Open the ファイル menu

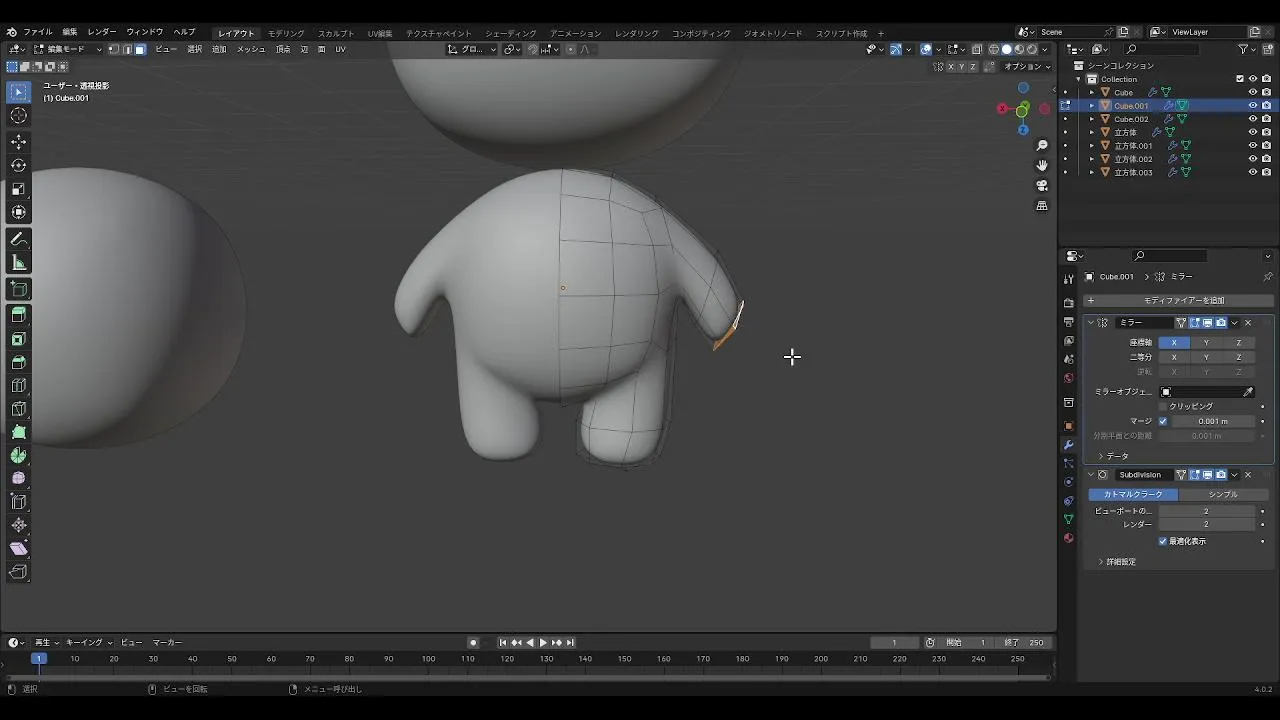(37, 32)
